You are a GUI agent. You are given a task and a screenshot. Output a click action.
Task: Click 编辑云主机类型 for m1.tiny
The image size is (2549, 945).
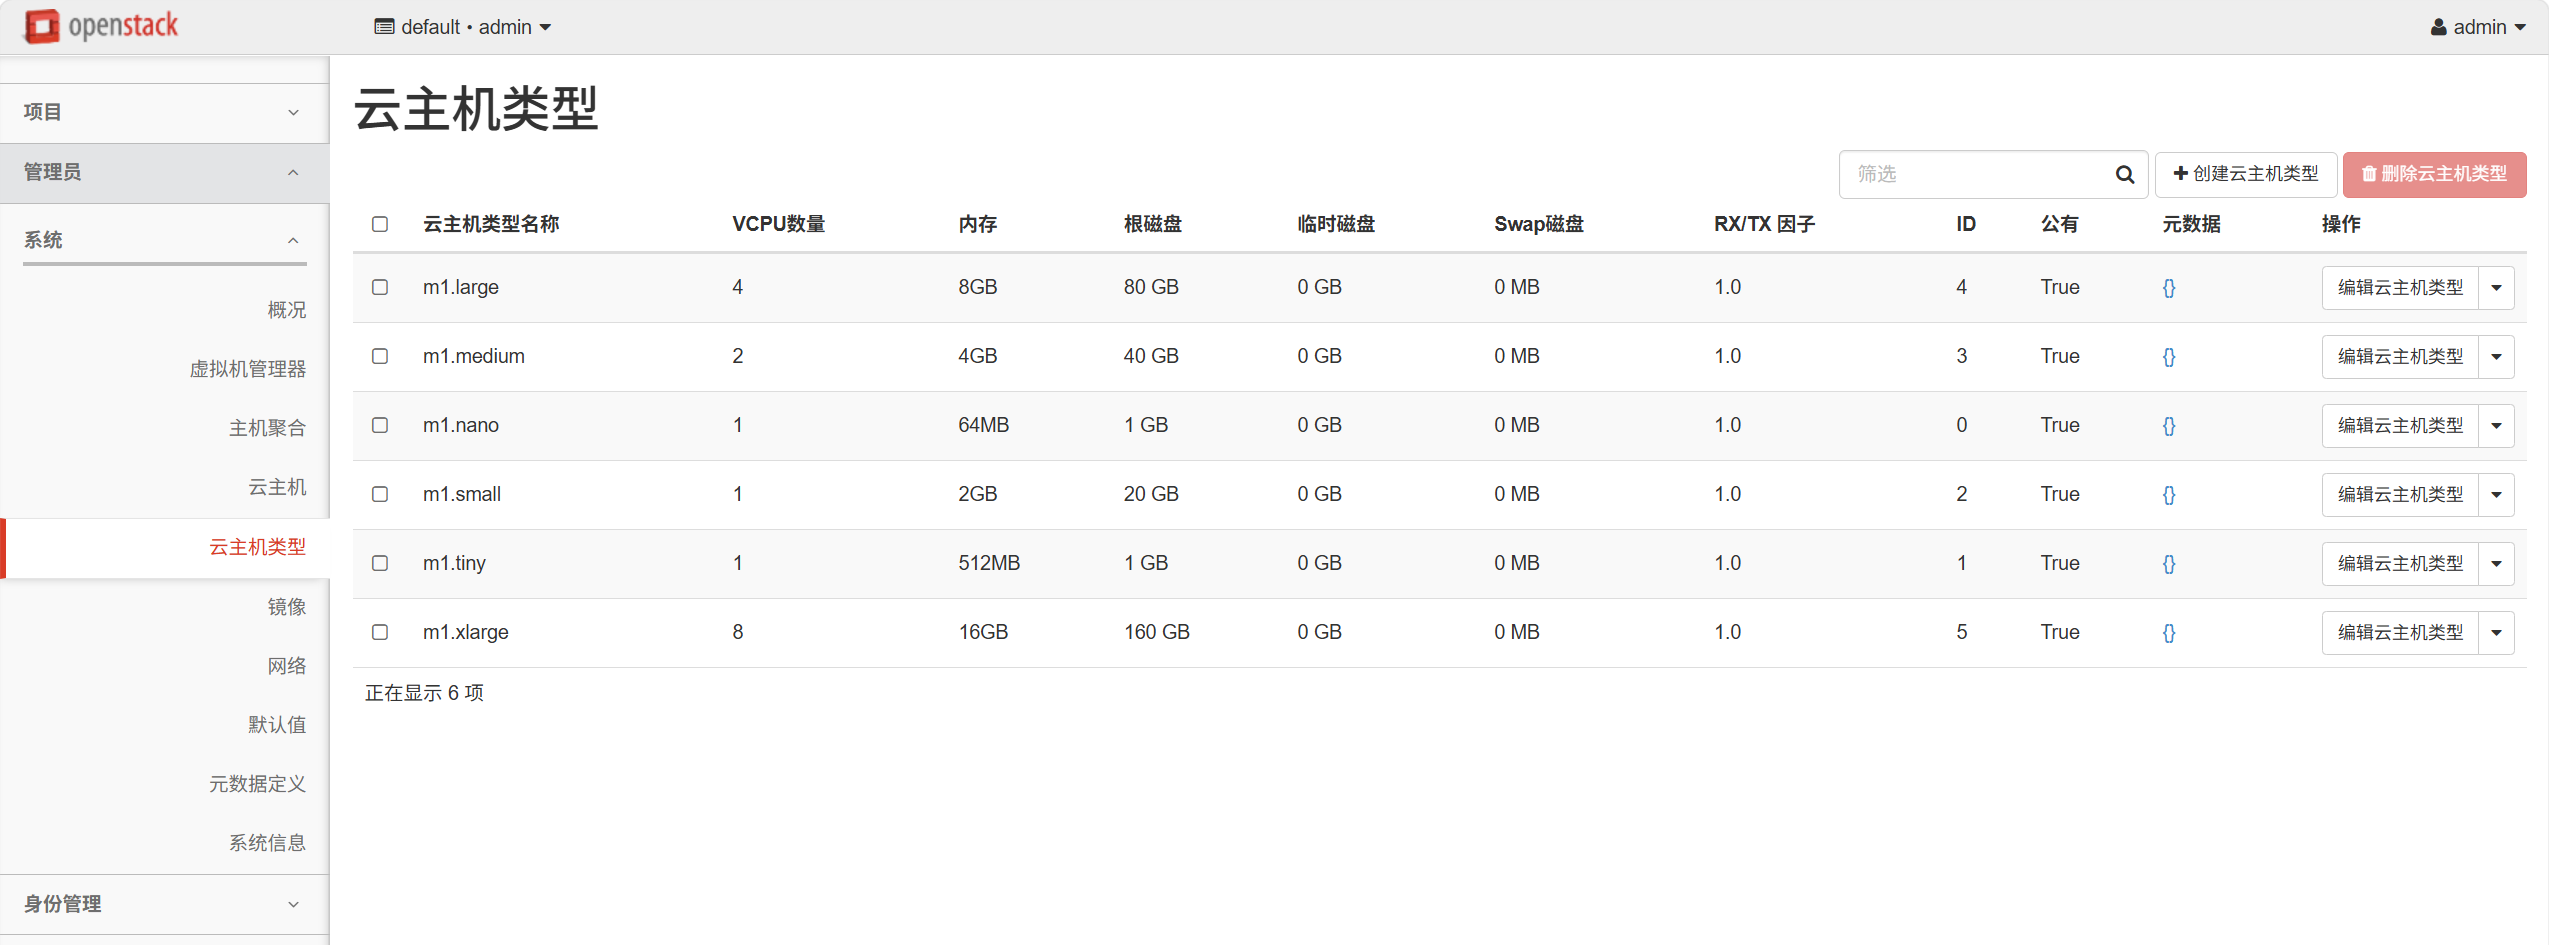2400,564
